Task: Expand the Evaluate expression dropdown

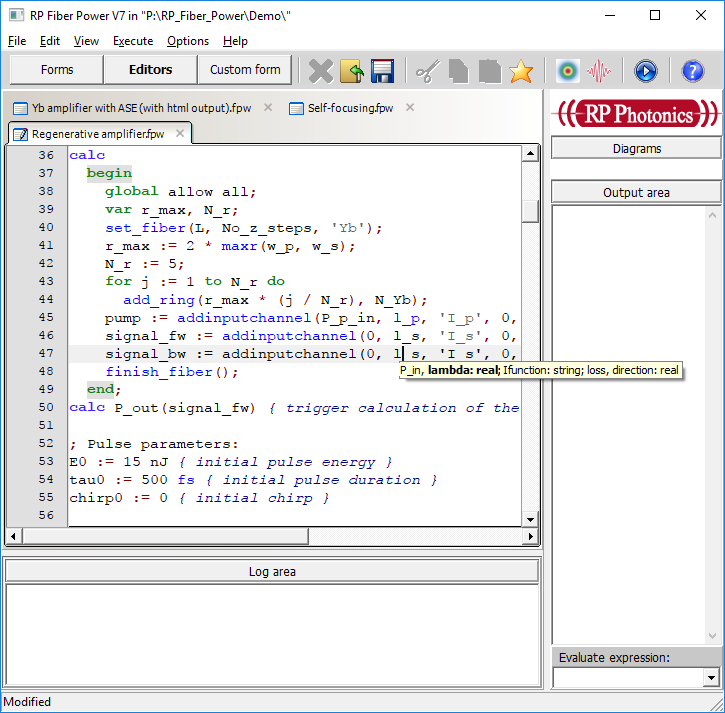Action: 711,677
